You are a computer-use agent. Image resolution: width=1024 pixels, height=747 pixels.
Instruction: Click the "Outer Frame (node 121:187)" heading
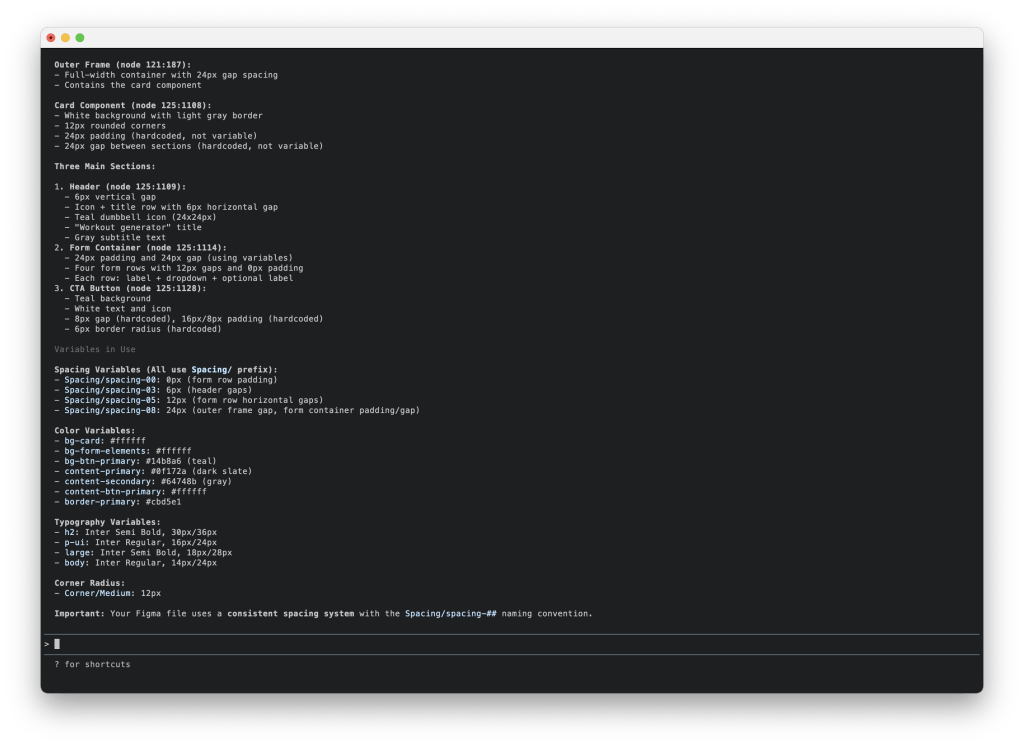click(122, 65)
